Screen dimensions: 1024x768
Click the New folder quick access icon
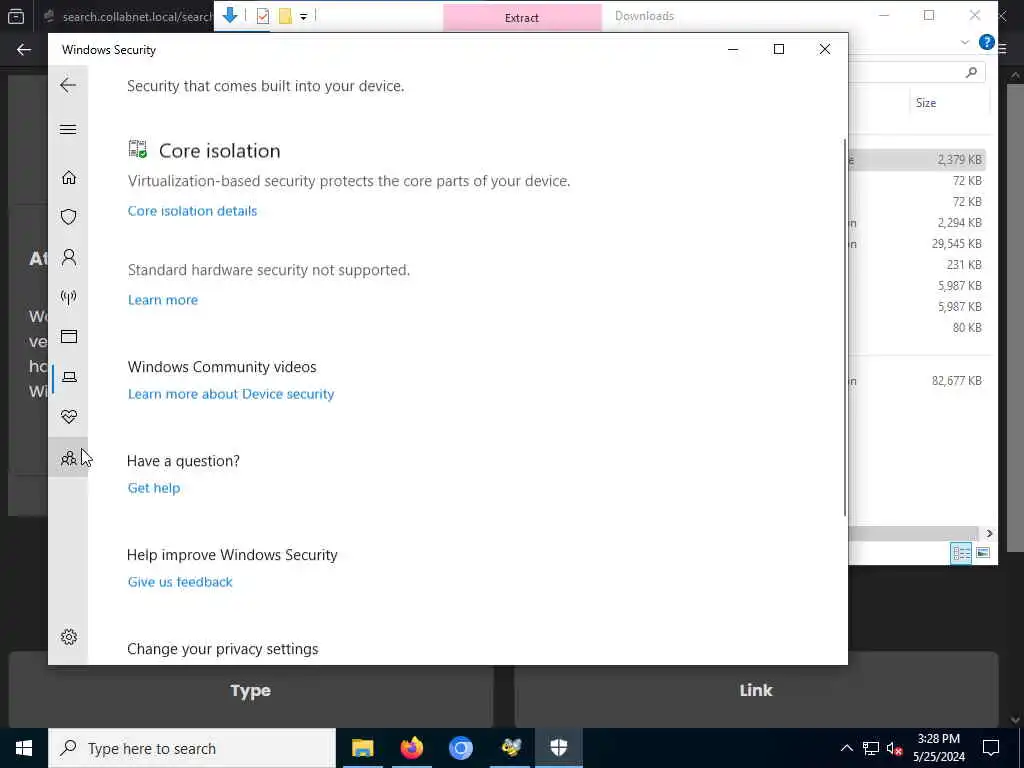point(285,16)
